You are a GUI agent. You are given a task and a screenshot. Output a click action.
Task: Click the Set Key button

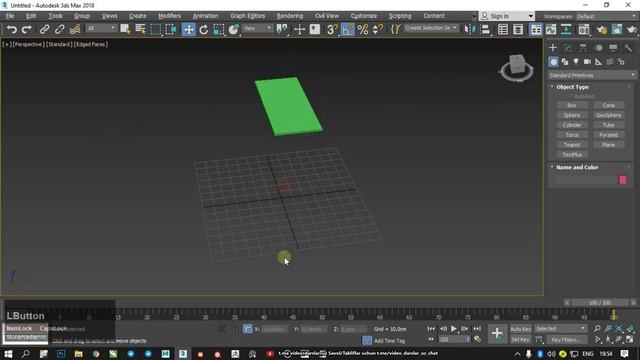pos(520,340)
